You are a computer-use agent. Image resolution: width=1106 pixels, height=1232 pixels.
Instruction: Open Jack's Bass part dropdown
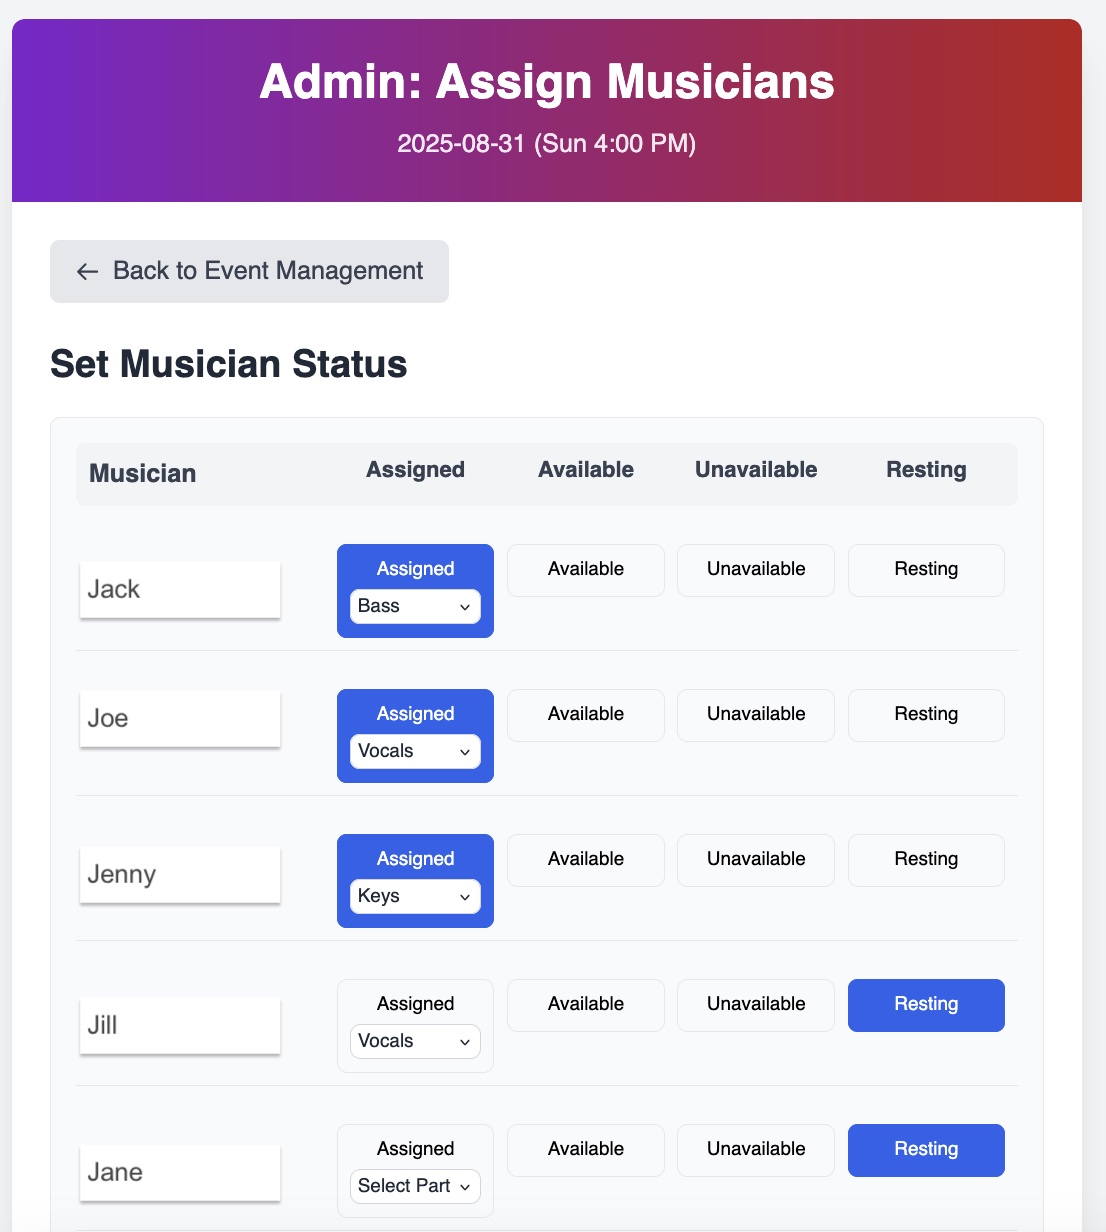tap(415, 606)
